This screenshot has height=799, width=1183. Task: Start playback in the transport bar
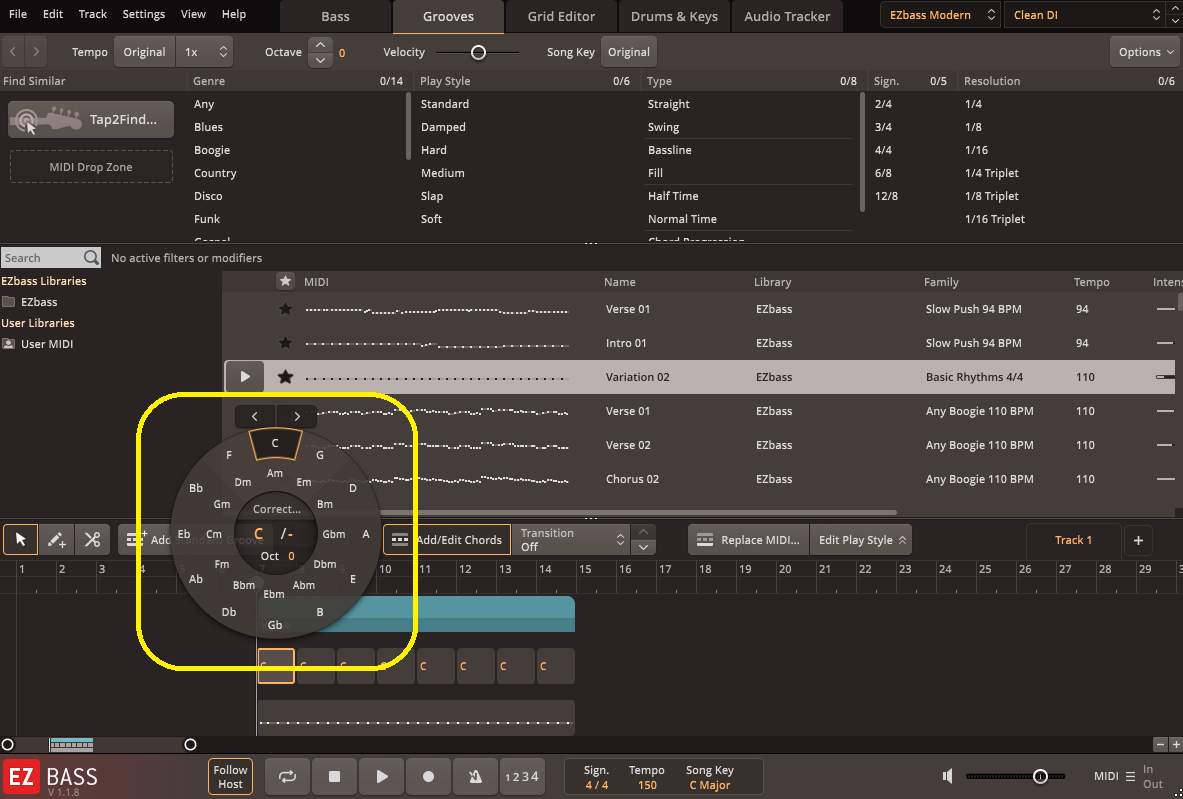pyautogui.click(x=382, y=776)
